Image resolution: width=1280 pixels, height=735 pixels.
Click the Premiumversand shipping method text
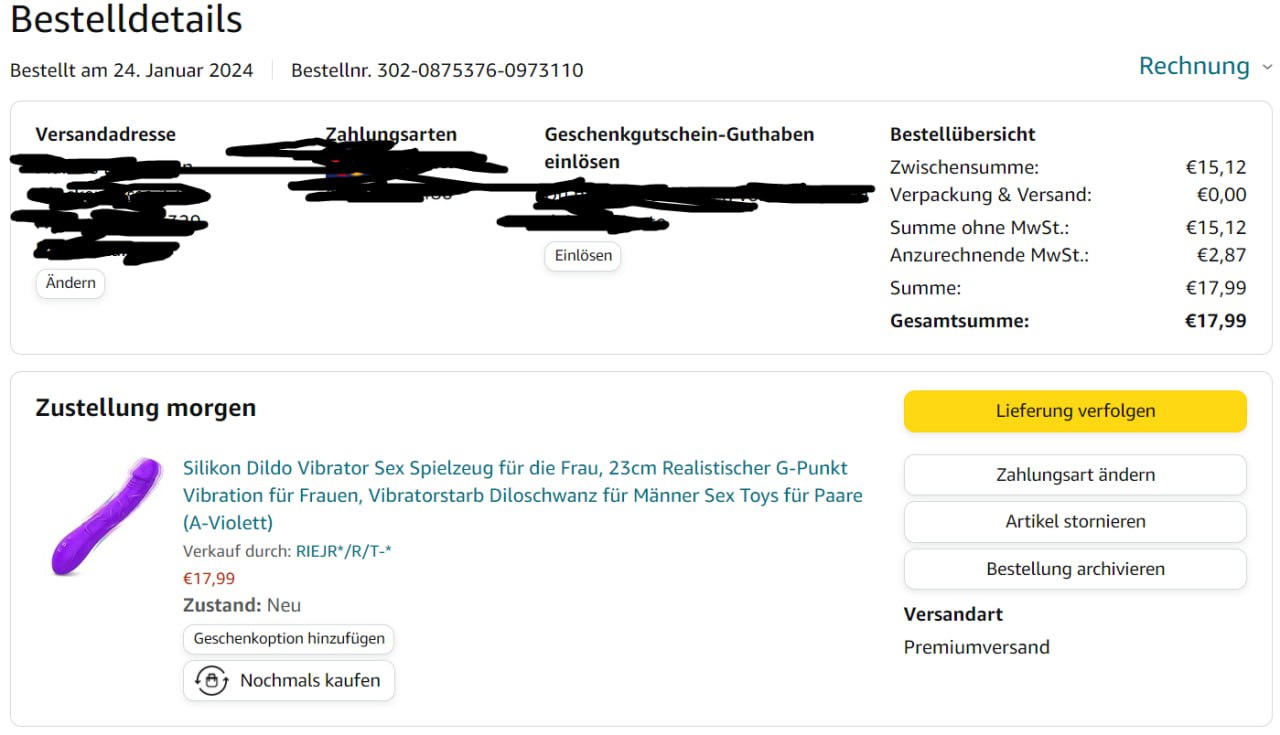pyautogui.click(x=977, y=647)
